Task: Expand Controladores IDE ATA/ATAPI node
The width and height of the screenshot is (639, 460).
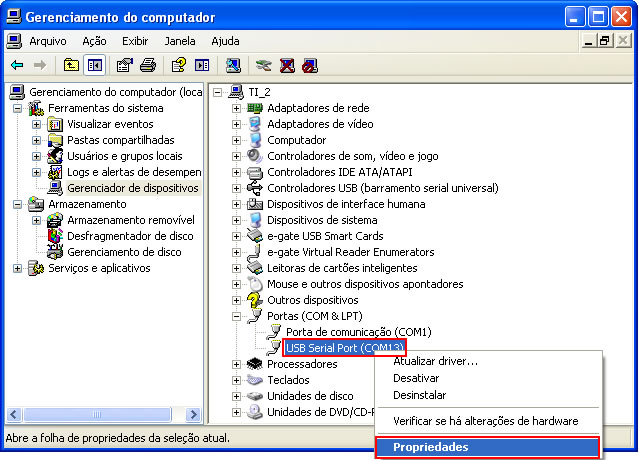Action: point(236,172)
